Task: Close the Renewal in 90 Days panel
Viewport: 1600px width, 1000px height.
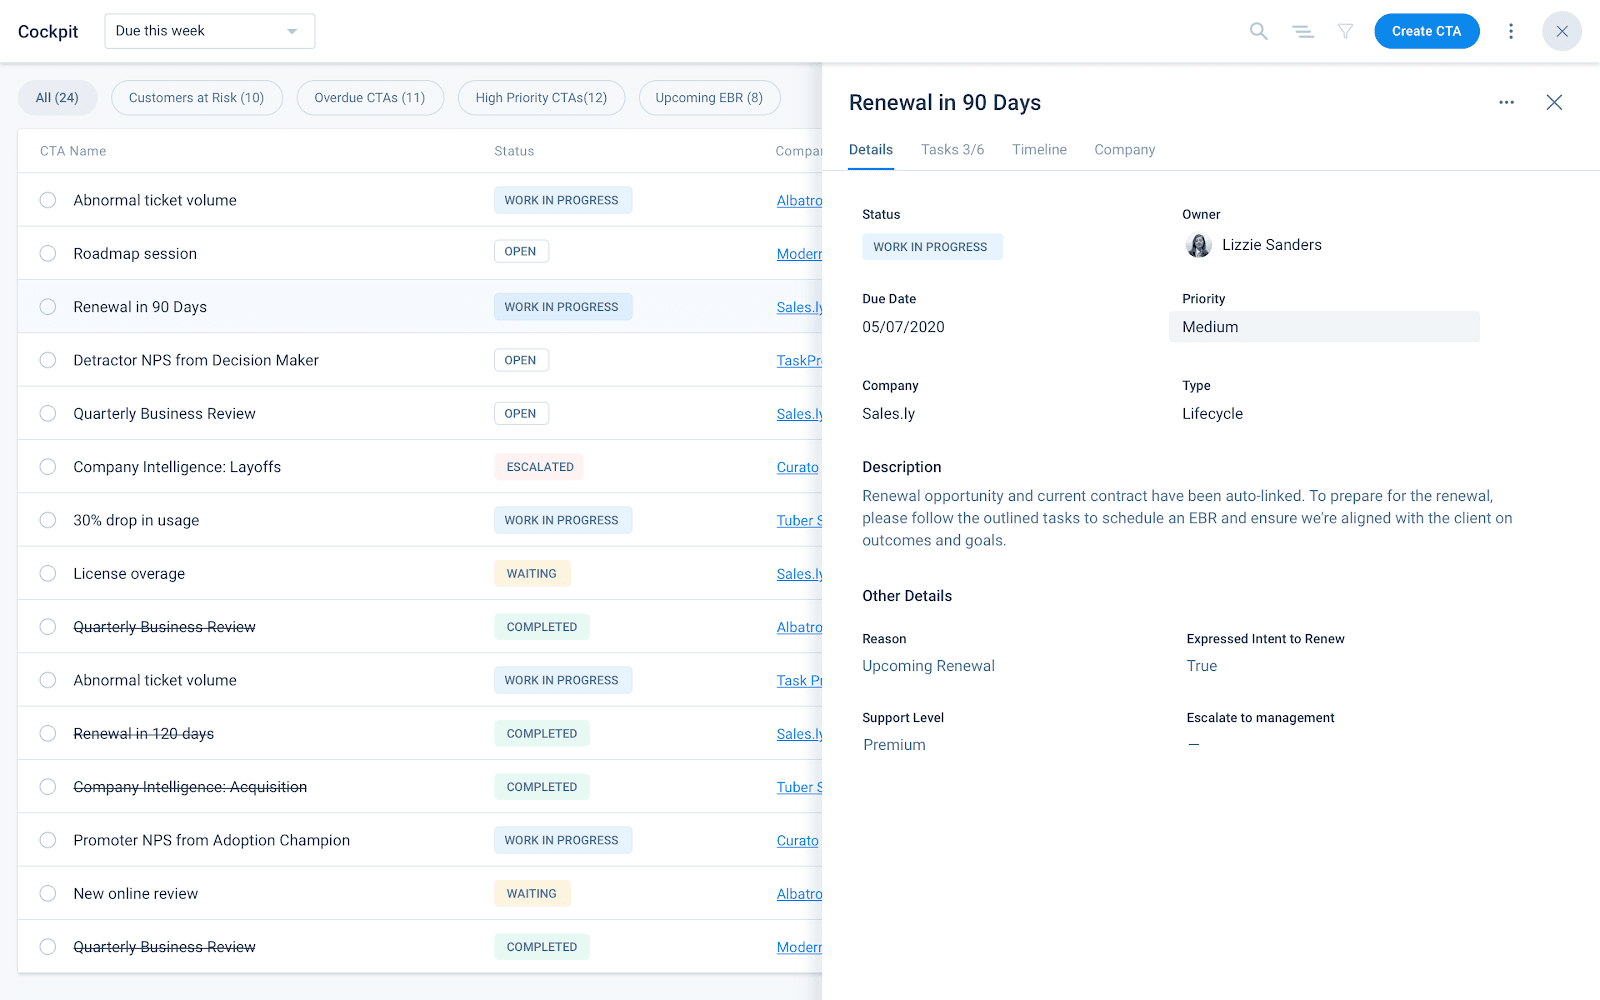Action: click(x=1554, y=102)
